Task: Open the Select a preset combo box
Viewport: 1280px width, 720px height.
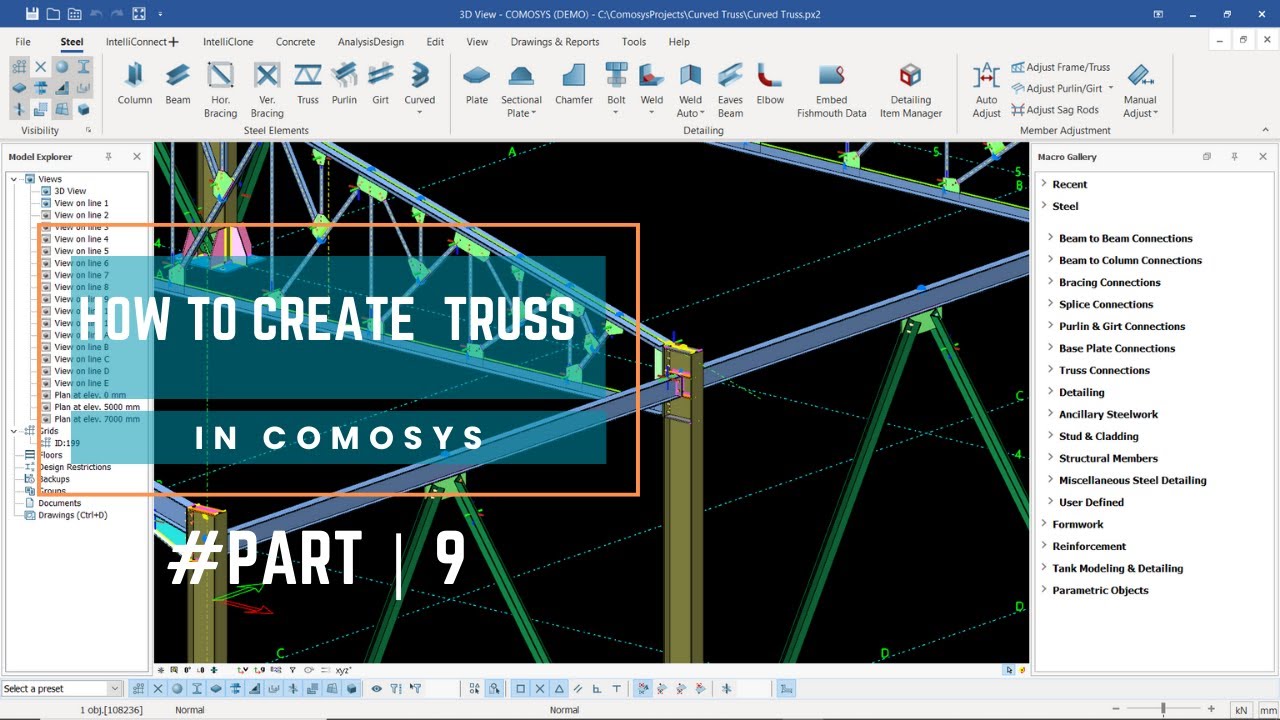Action: pos(61,689)
